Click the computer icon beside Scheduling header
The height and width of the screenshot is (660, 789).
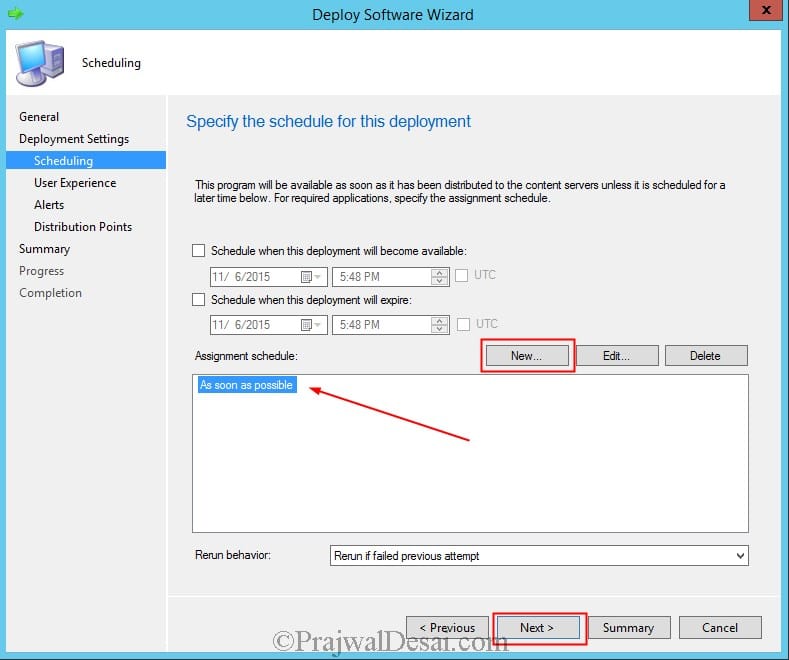pyautogui.click(x=39, y=63)
